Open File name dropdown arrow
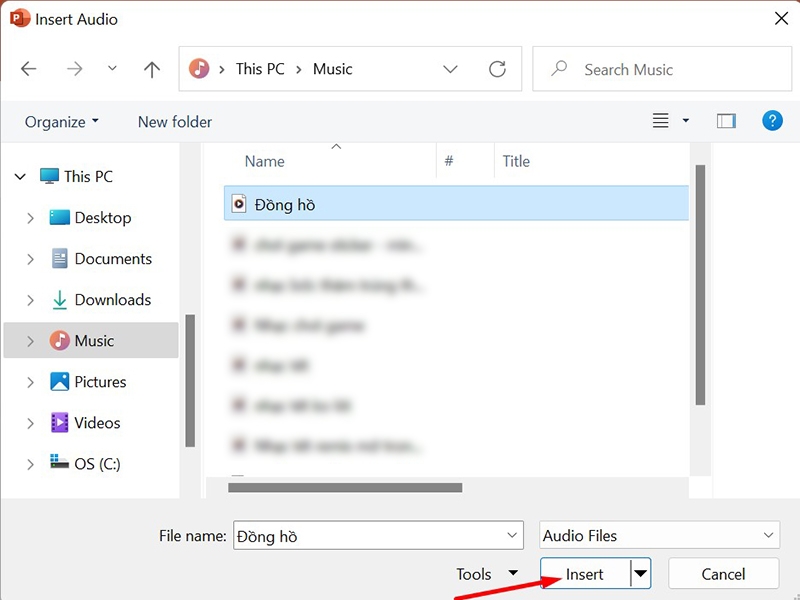The height and width of the screenshot is (600, 800). (512, 535)
